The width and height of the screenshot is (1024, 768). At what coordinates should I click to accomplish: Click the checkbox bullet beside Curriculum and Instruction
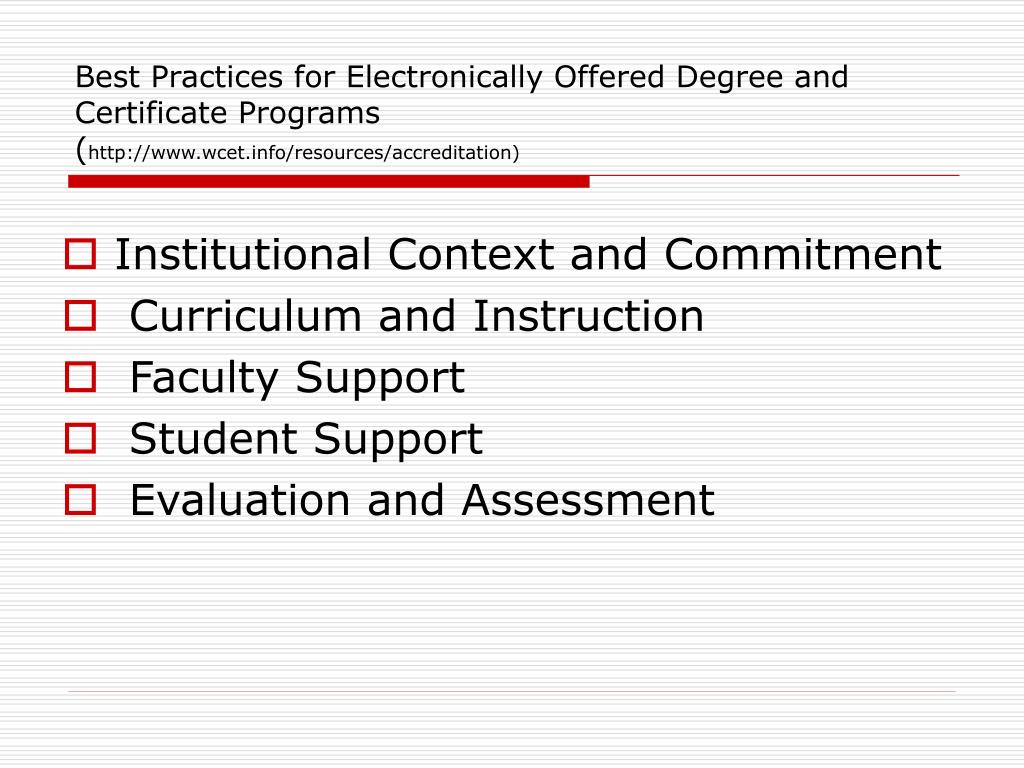click(80, 315)
